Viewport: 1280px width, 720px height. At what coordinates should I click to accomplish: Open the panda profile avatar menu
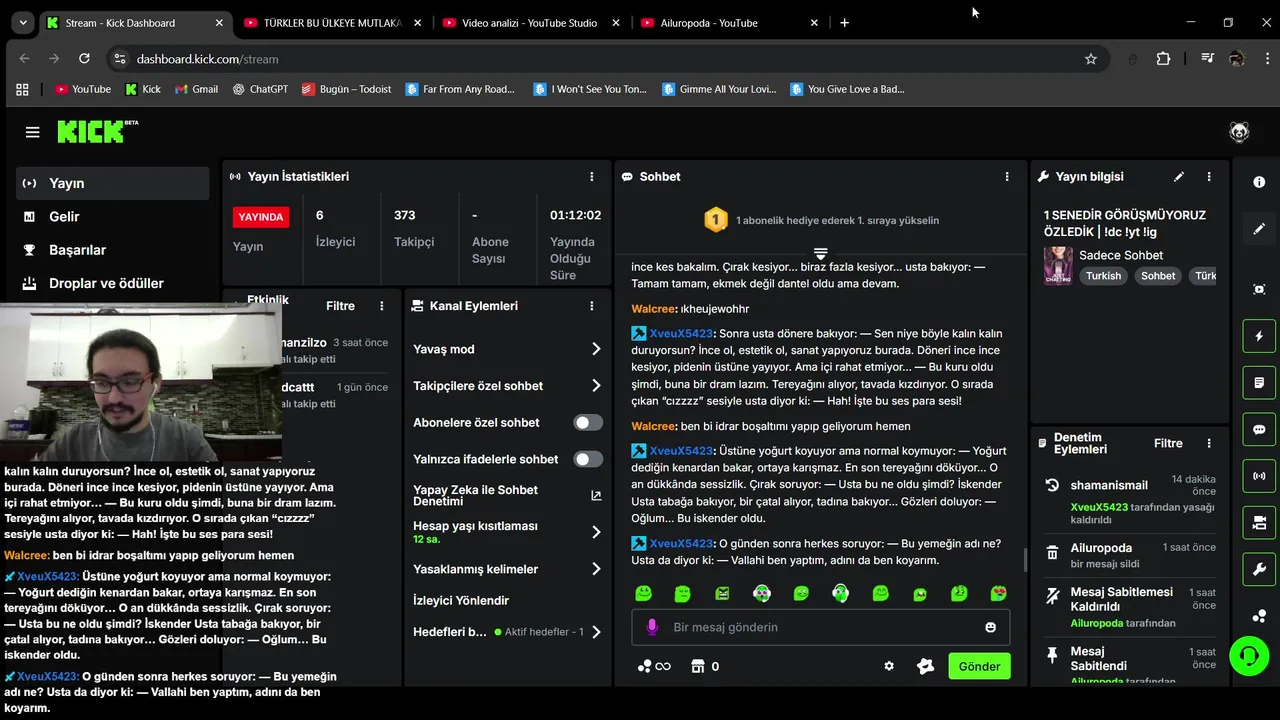pos(1239,132)
